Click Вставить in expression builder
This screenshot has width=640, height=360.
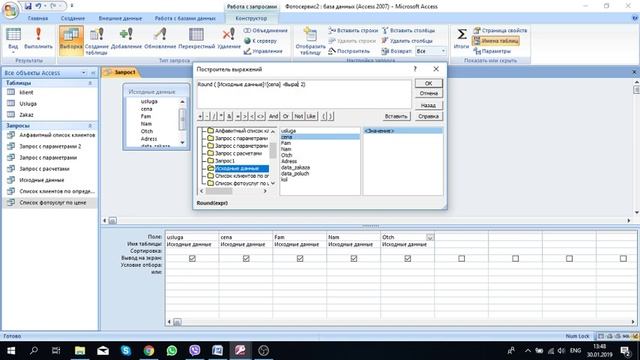pos(396,116)
